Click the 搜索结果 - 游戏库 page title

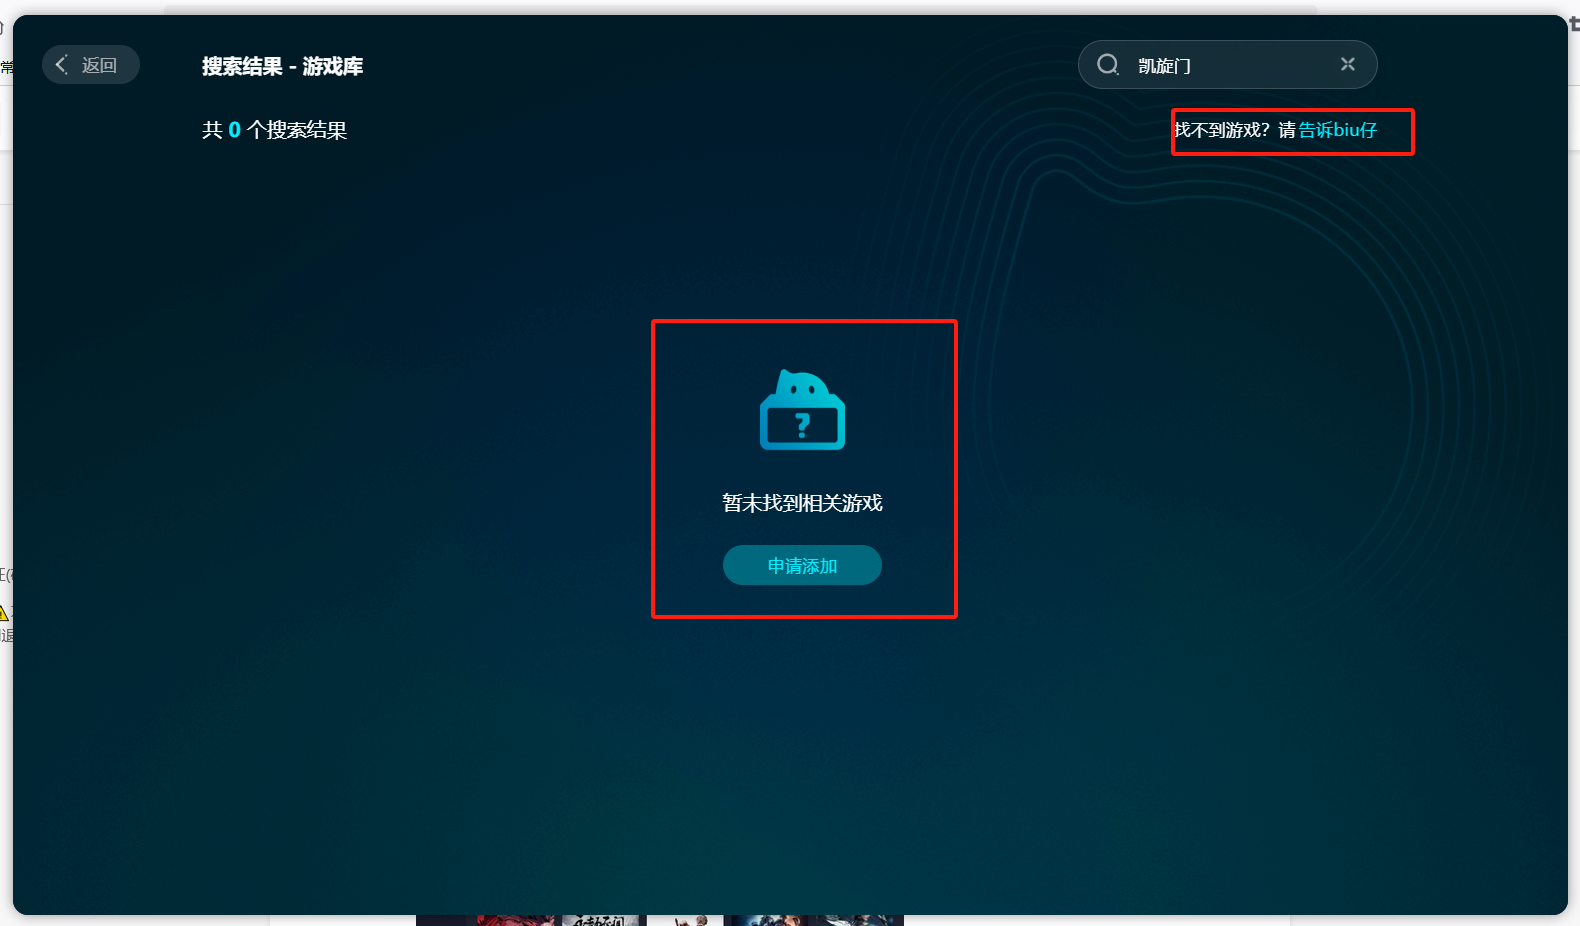(x=282, y=66)
